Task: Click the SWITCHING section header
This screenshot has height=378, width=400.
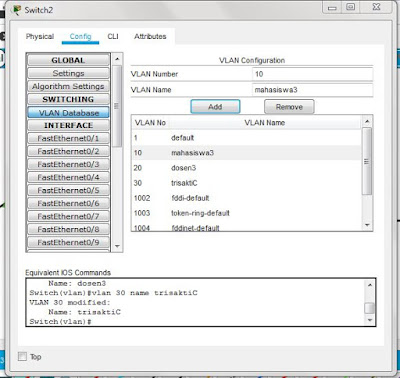Action: point(68,99)
